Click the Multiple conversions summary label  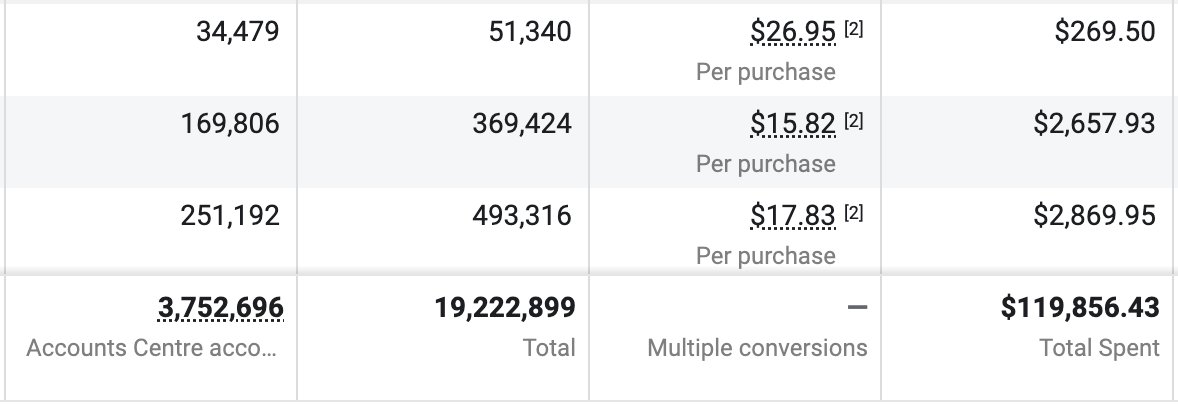pos(757,348)
